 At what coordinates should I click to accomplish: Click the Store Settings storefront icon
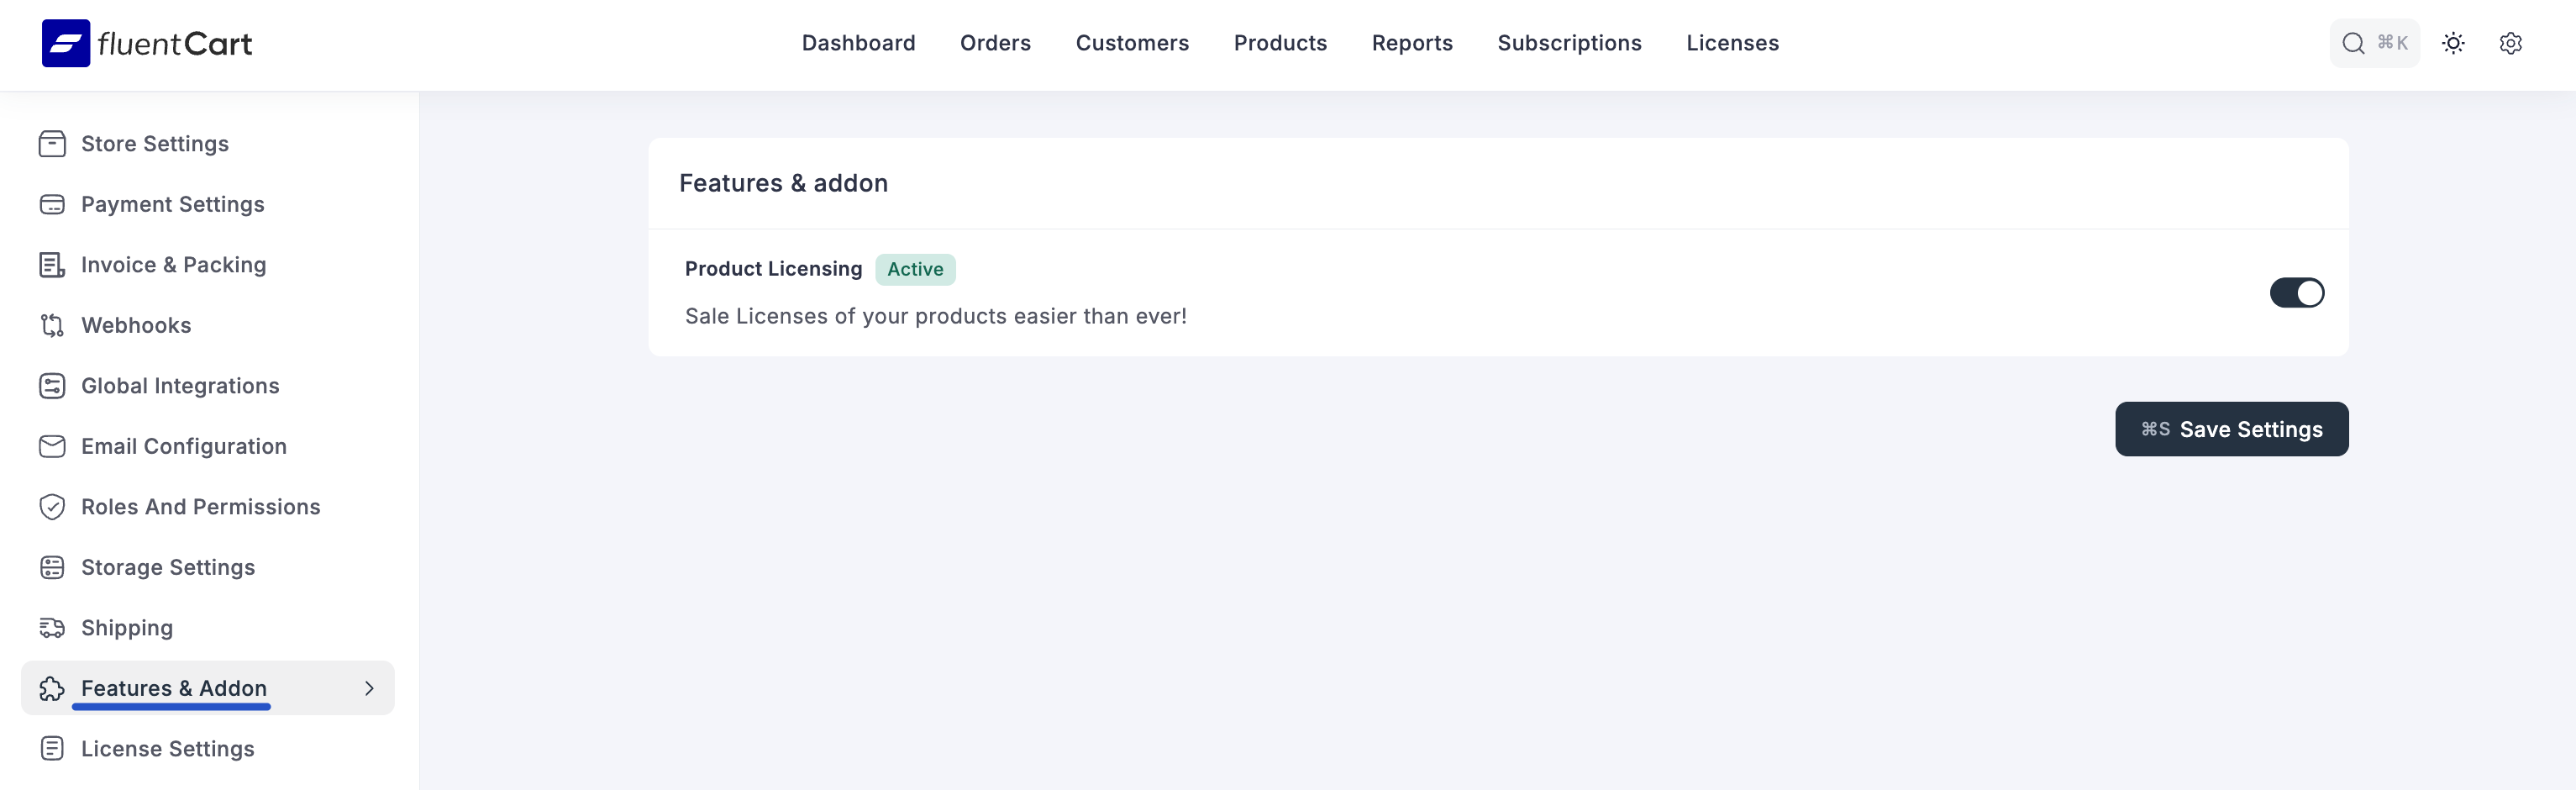52,144
